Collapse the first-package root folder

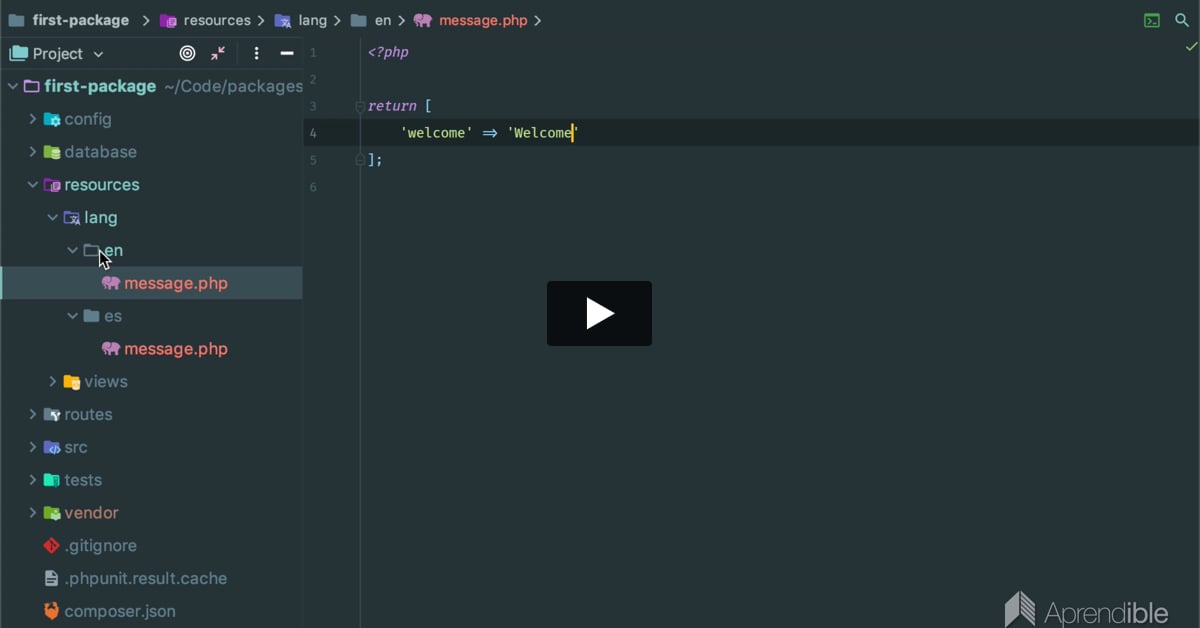coord(13,86)
